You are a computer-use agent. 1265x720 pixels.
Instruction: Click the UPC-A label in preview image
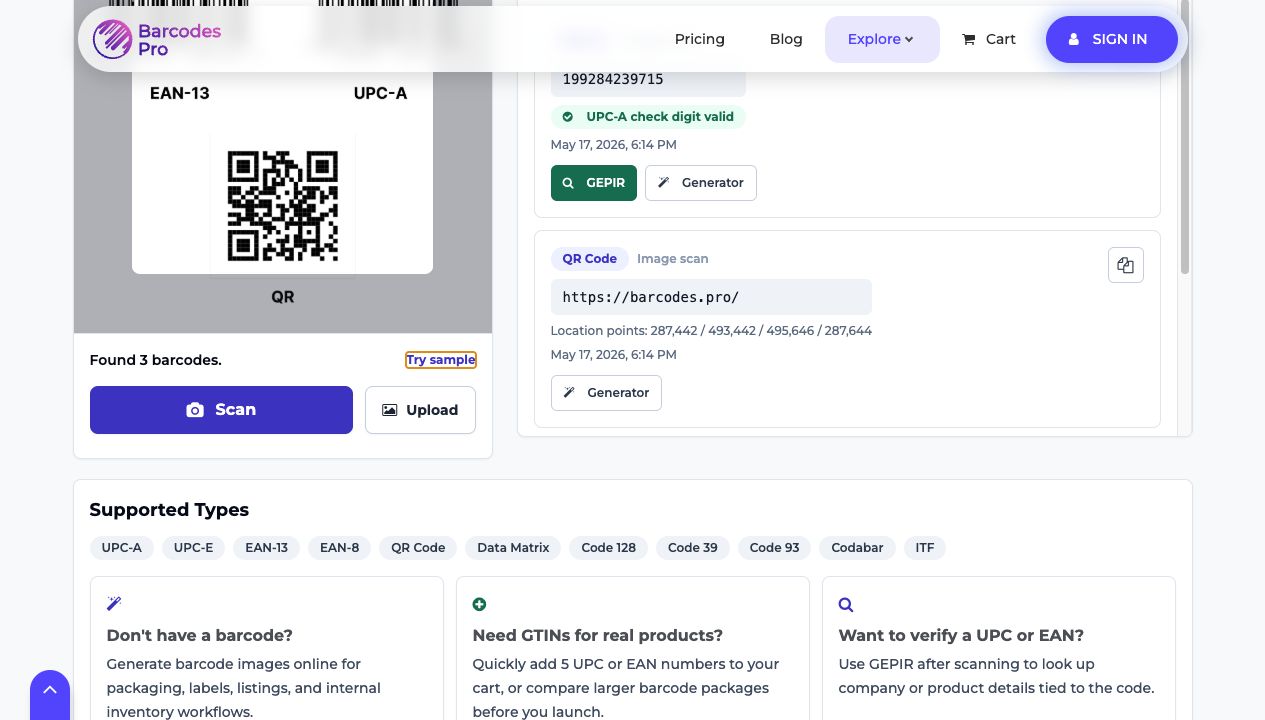pos(380,94)
